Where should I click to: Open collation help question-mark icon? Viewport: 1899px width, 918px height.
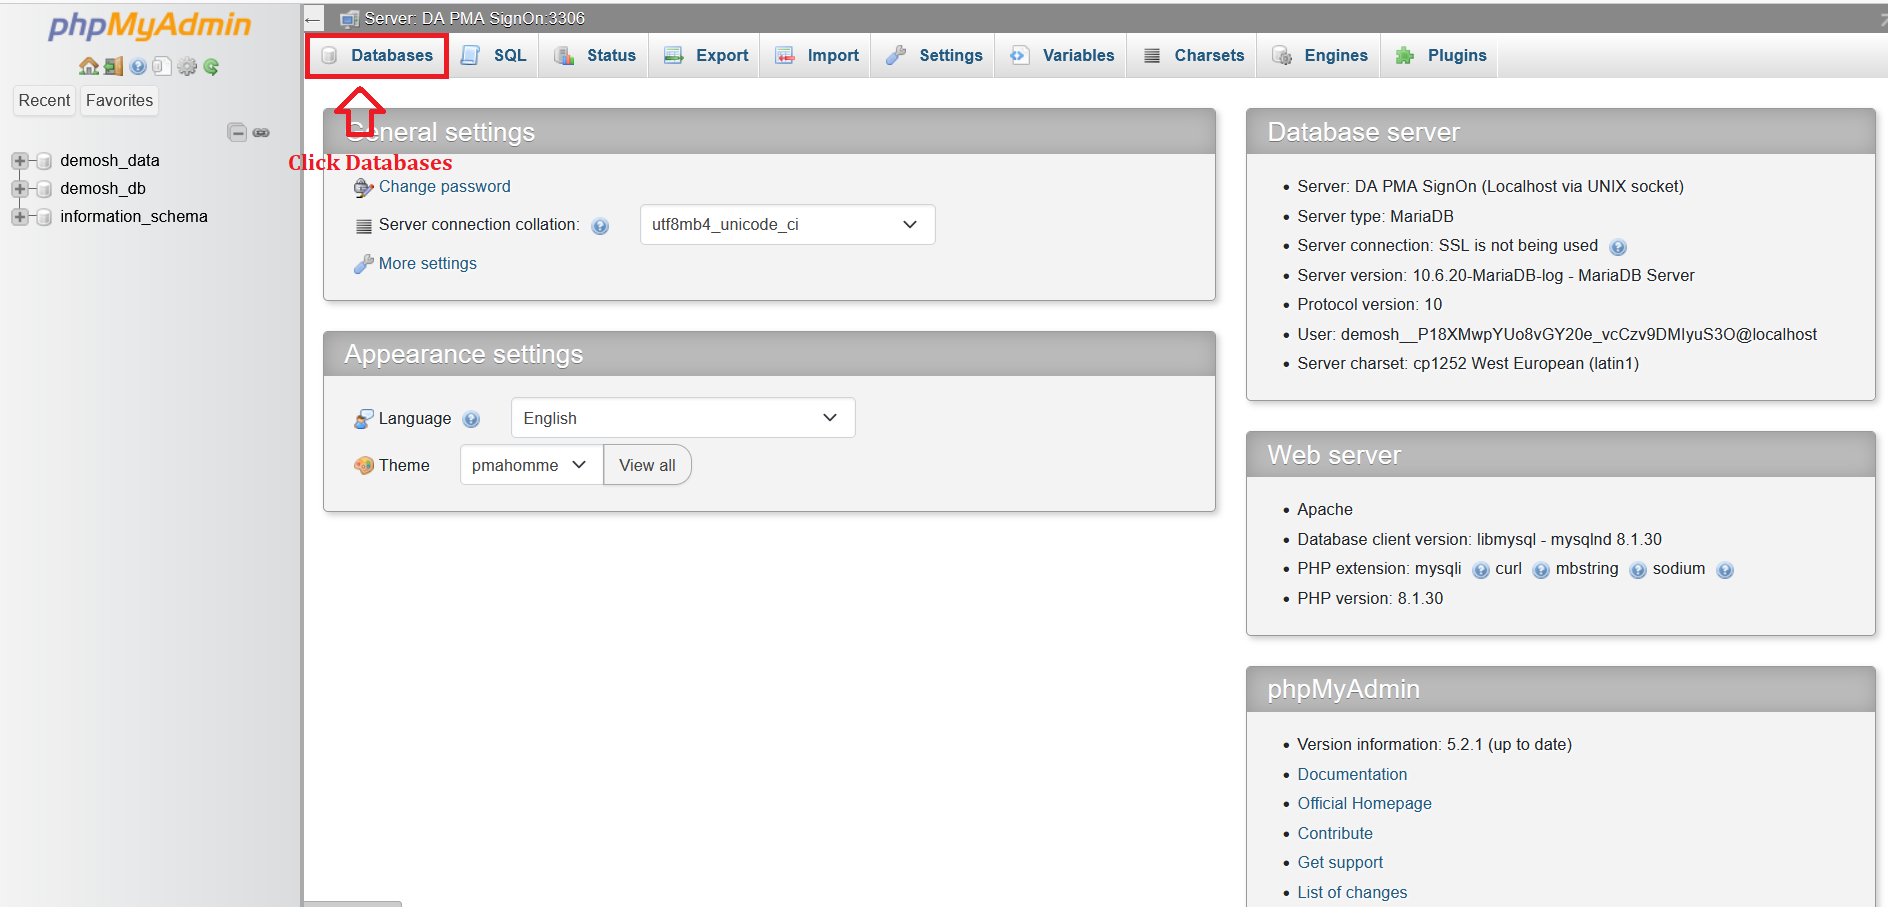tap(600, 227)
